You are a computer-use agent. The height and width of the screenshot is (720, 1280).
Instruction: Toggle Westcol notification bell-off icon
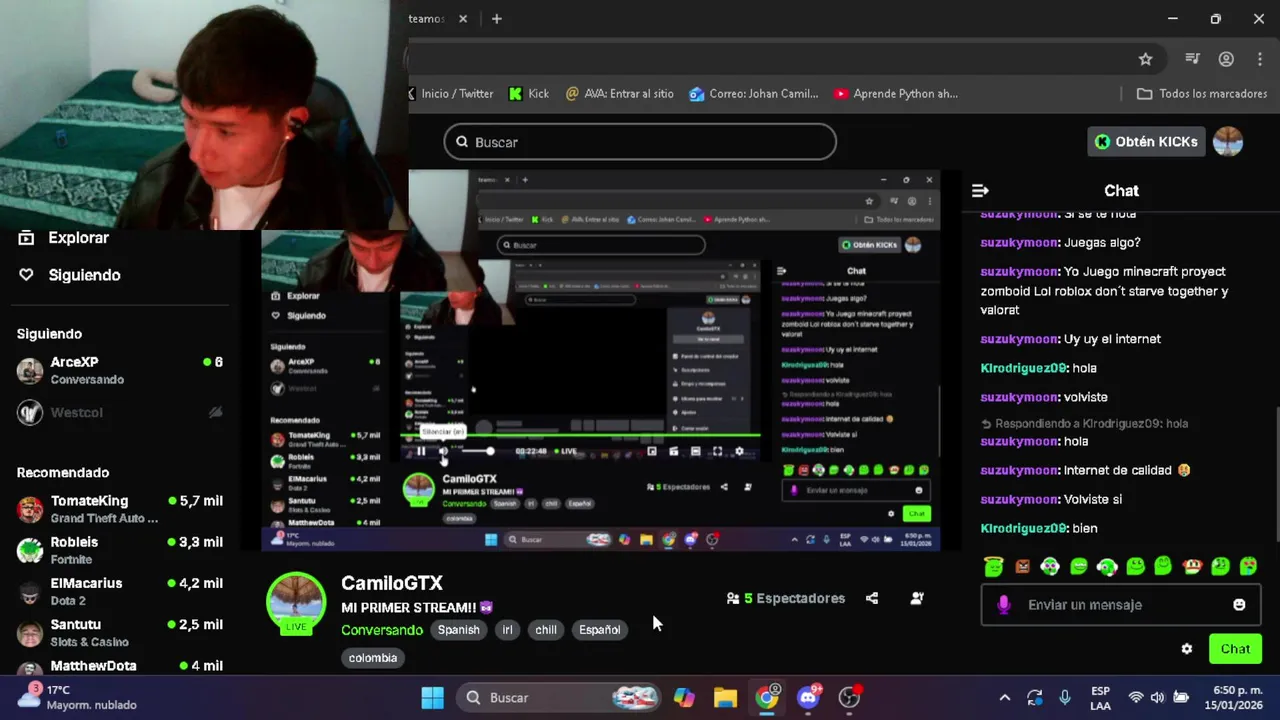coord(215,412)
